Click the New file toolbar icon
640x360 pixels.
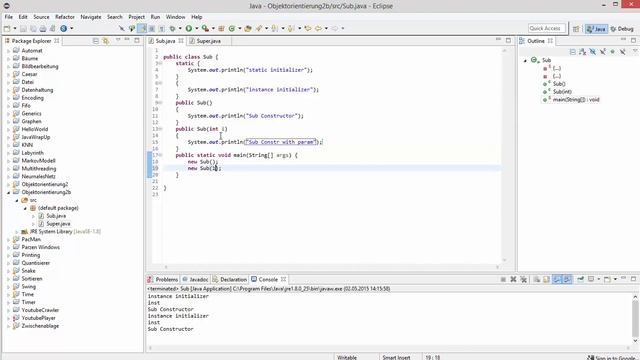pos(7,29)
